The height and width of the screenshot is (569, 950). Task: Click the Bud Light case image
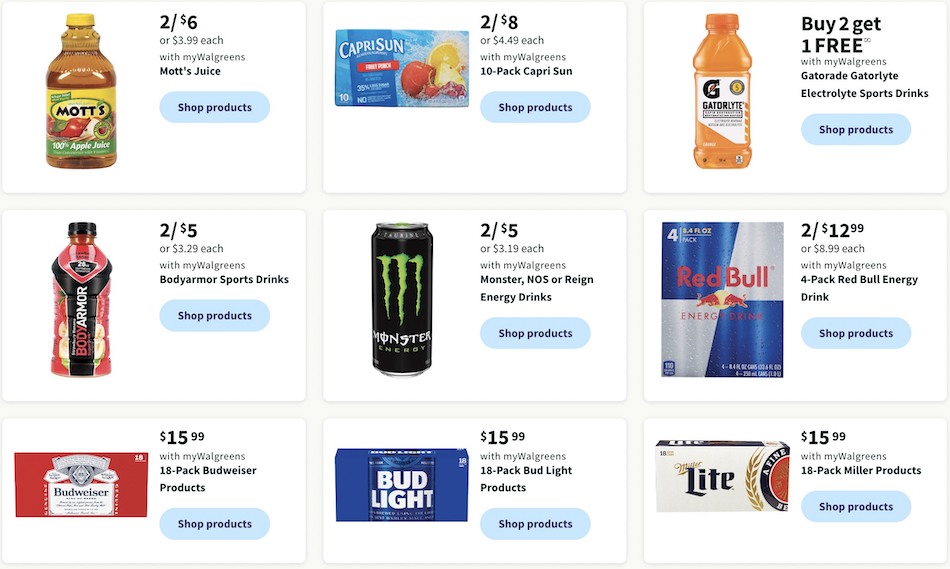click(402, 485)
